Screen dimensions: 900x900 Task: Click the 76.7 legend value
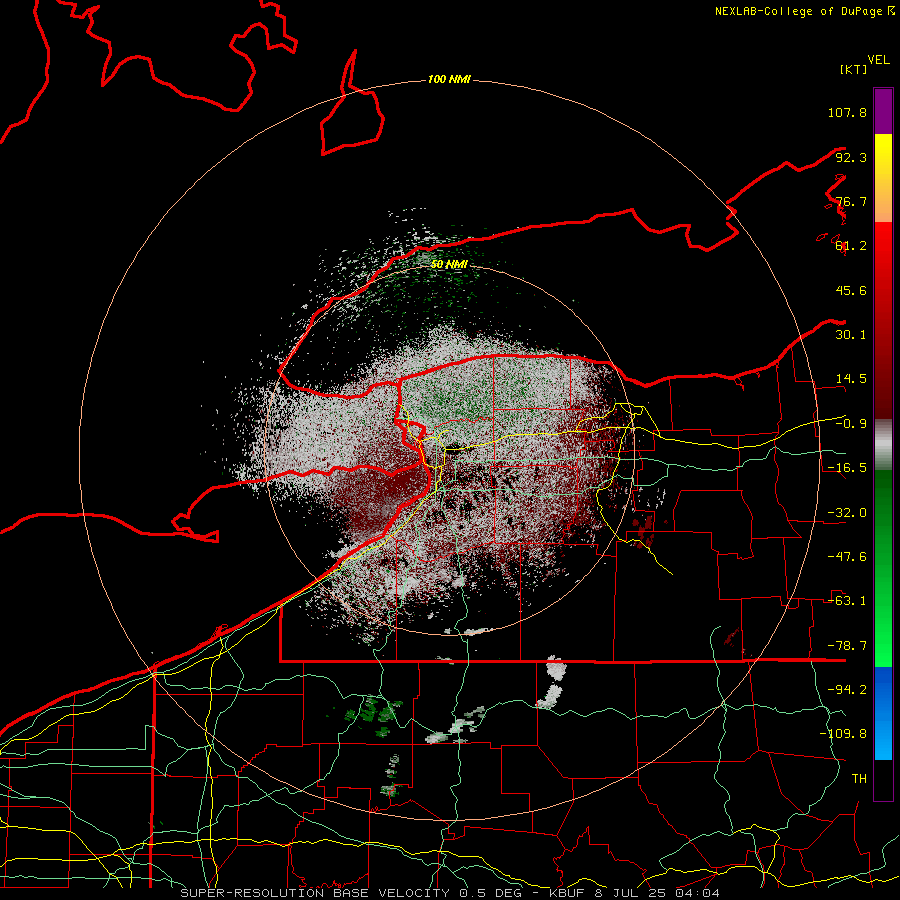click(x=851, y=201)
